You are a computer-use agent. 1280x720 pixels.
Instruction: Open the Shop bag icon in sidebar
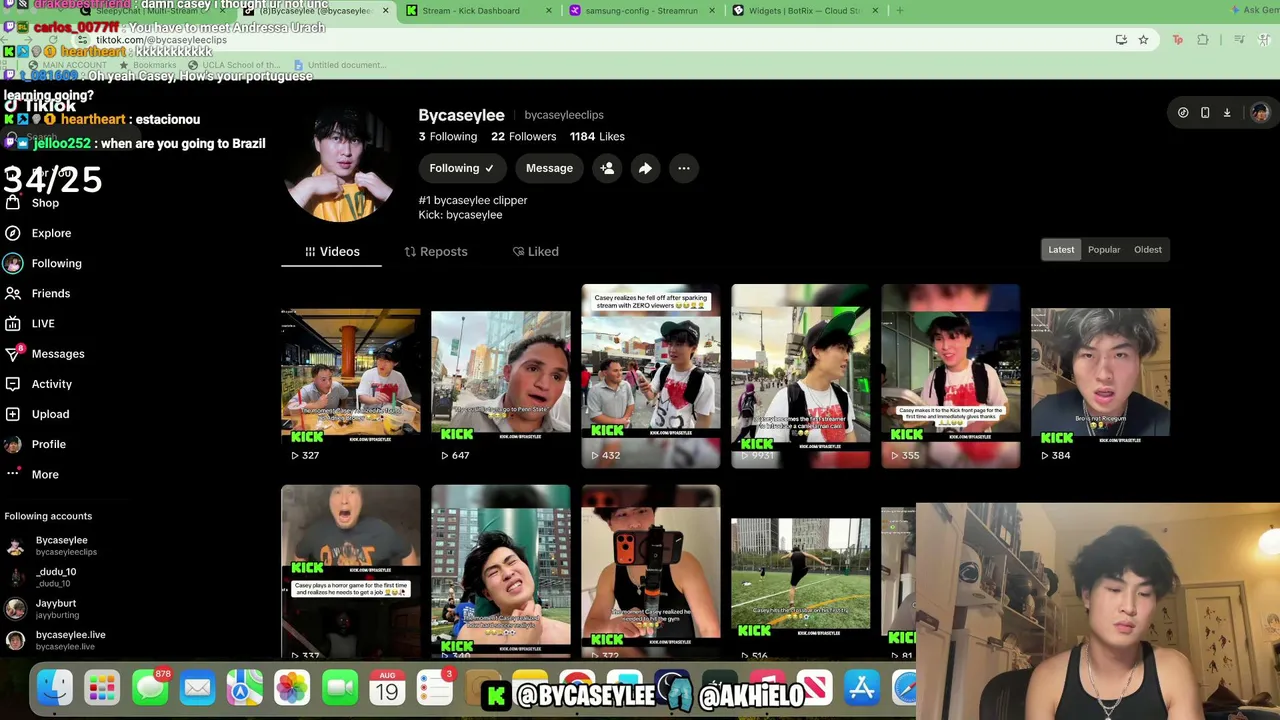click(13, 203)
